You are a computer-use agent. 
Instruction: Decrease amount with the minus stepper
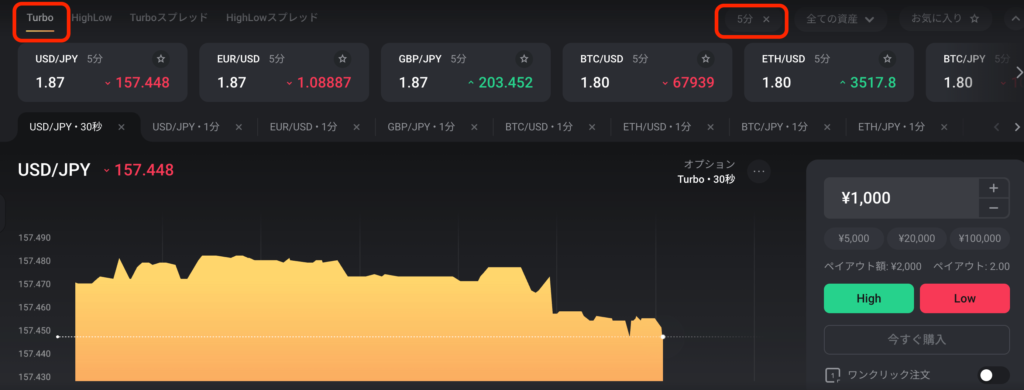[994, 208]
